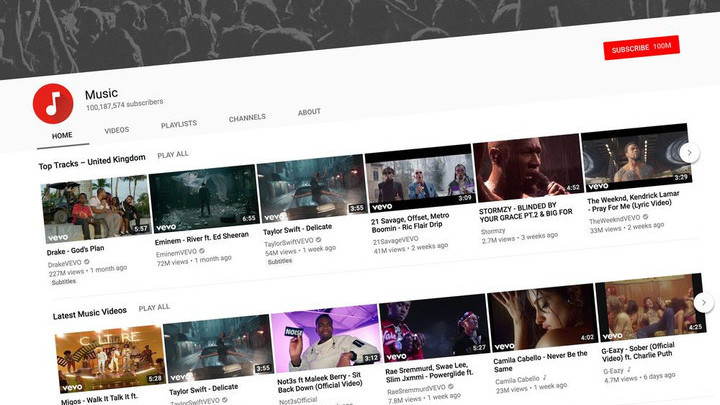Open the Home tab

[62, 135]
